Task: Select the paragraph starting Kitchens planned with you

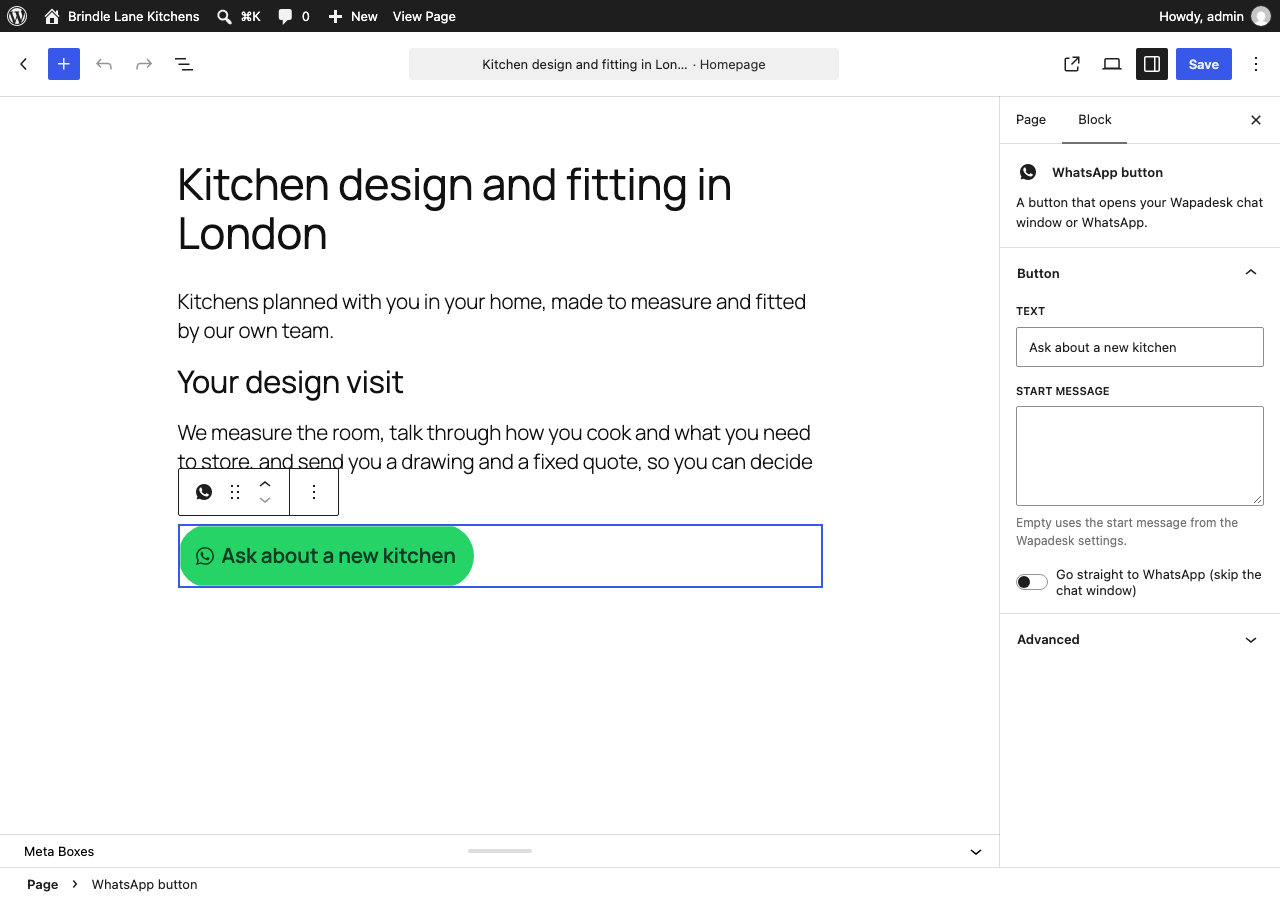Action: [500, 316]
